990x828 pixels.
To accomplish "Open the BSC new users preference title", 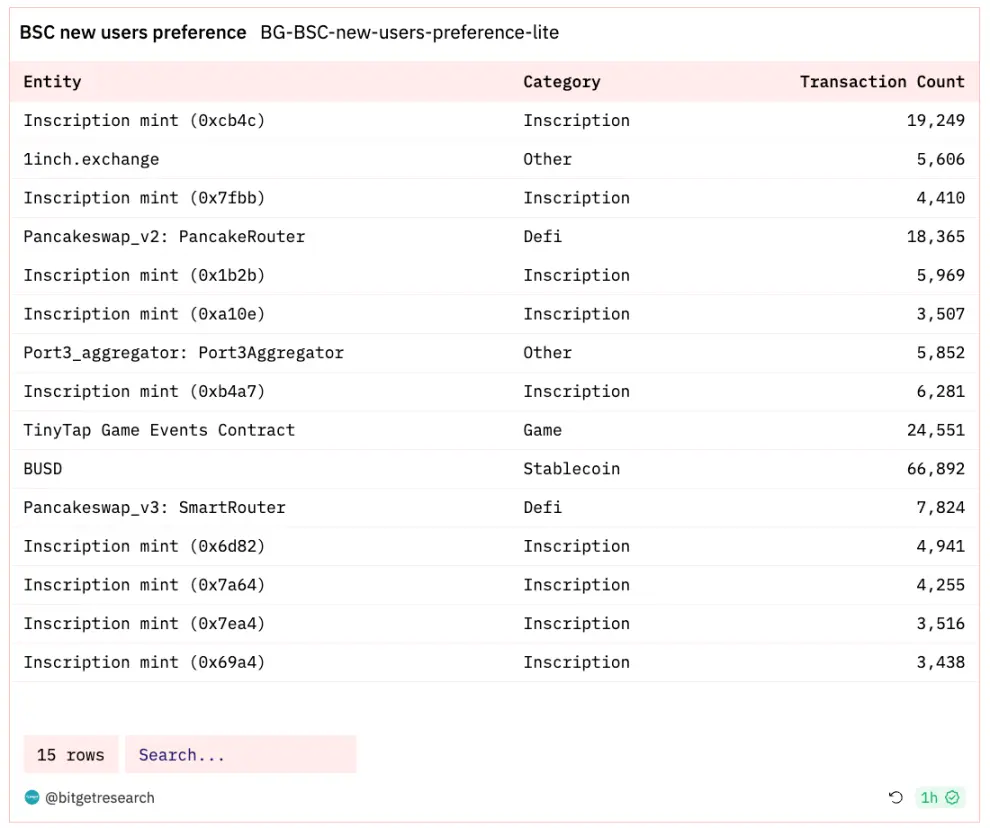I will coord(133,33).
